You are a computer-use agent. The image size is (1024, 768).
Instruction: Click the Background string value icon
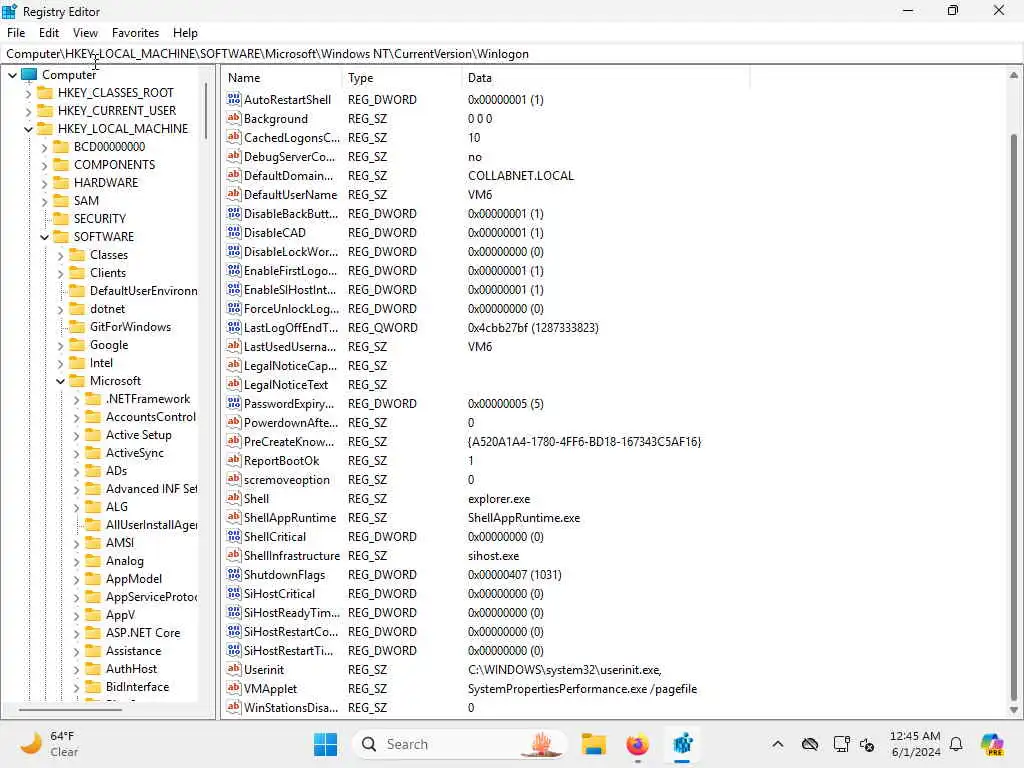[233, 118]
